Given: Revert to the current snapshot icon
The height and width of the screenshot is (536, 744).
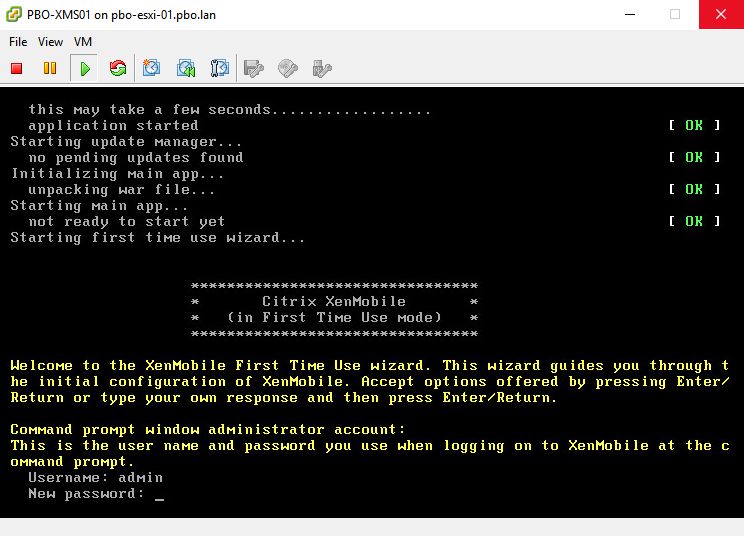Looking at the screenshot, I should (186, 68).
